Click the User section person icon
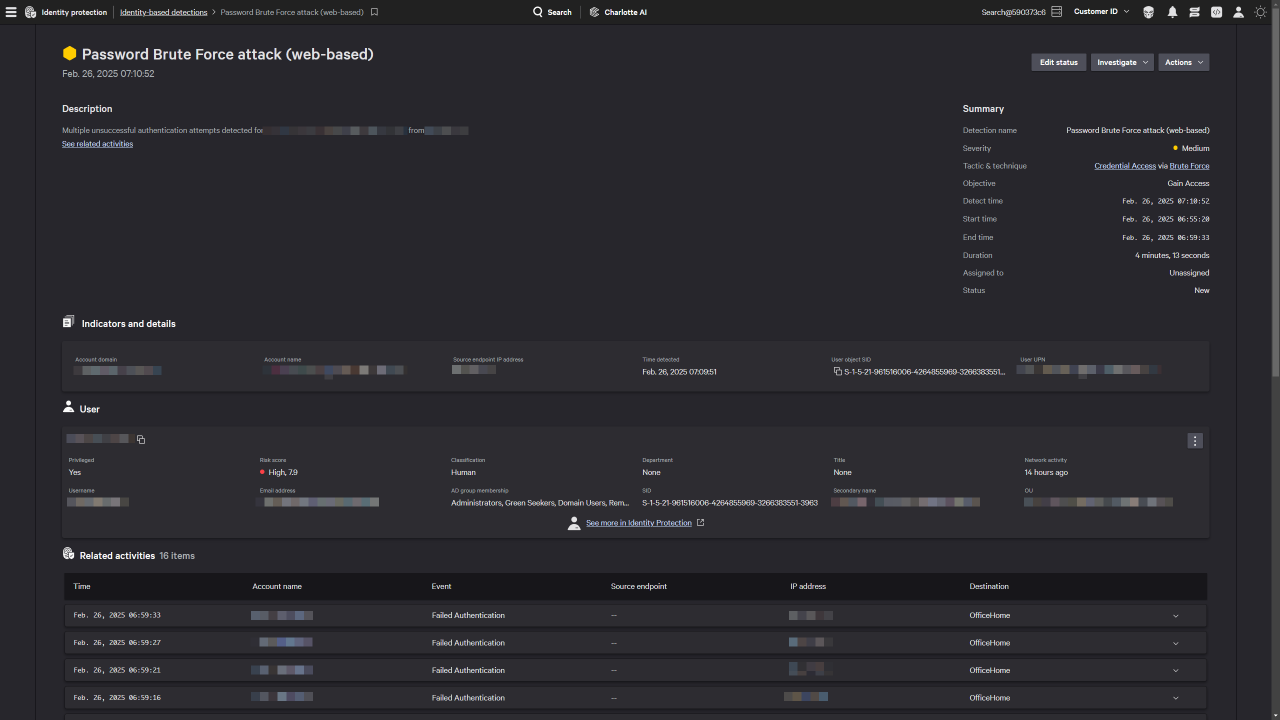The image size is (1280, 720). click(x=68, y=407)
